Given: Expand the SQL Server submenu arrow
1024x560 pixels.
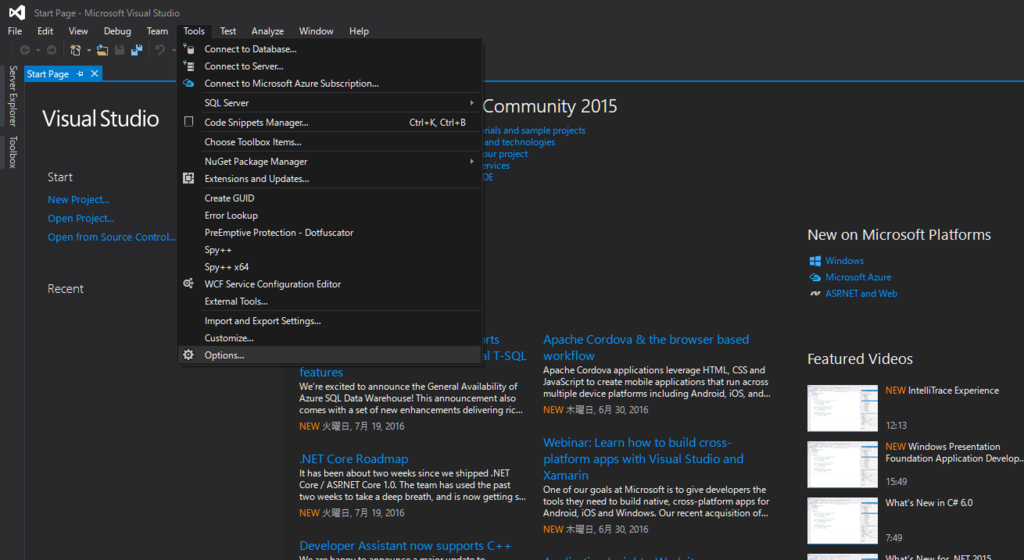Looking at the screenshot, I should (472, 102).
